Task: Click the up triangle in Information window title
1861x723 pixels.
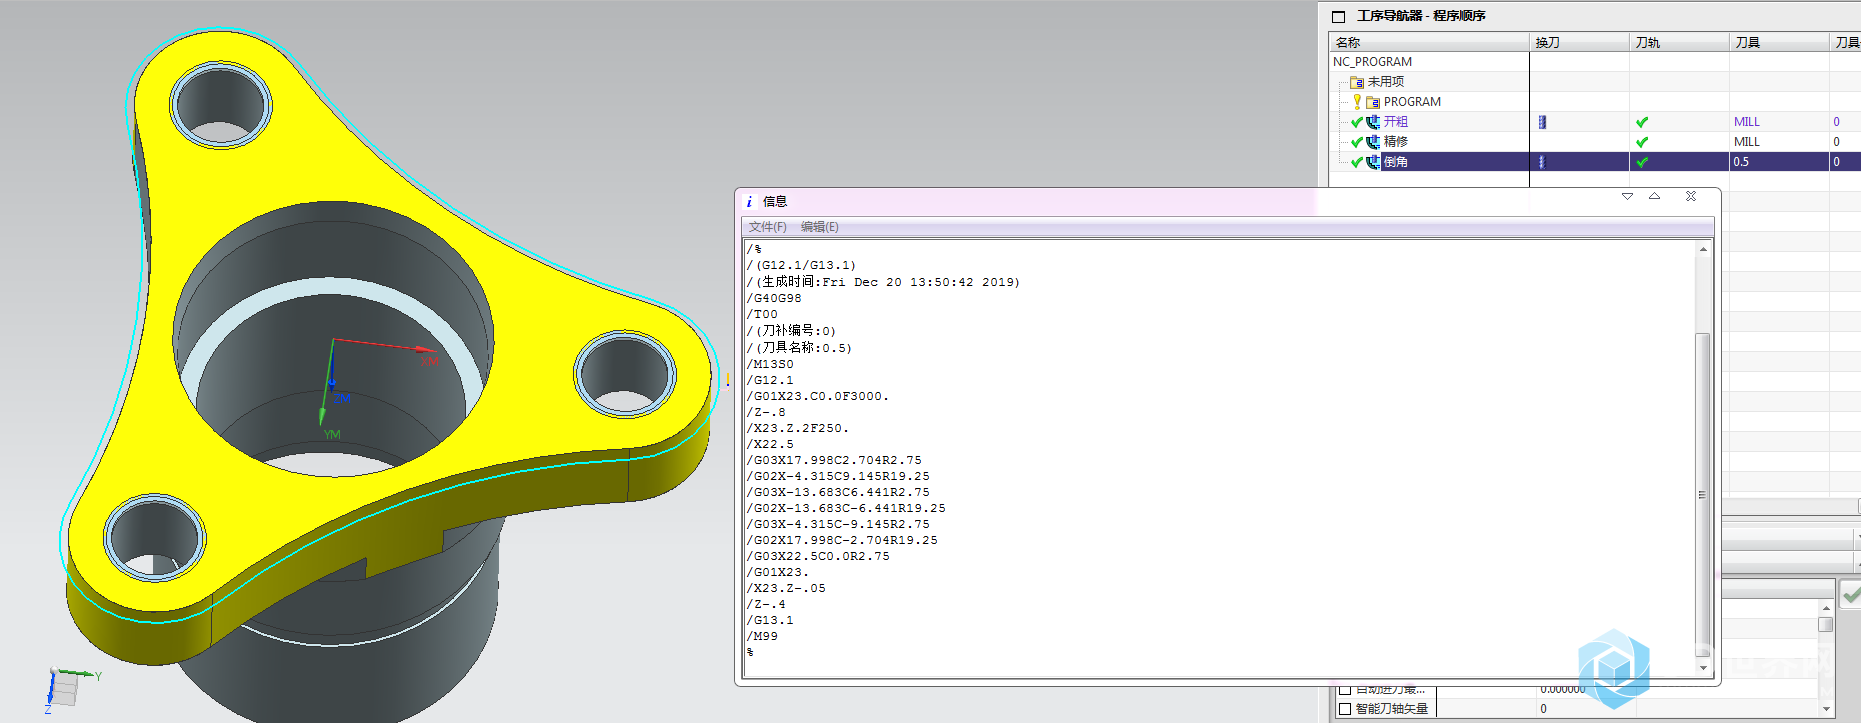Action: [1654, 196]
